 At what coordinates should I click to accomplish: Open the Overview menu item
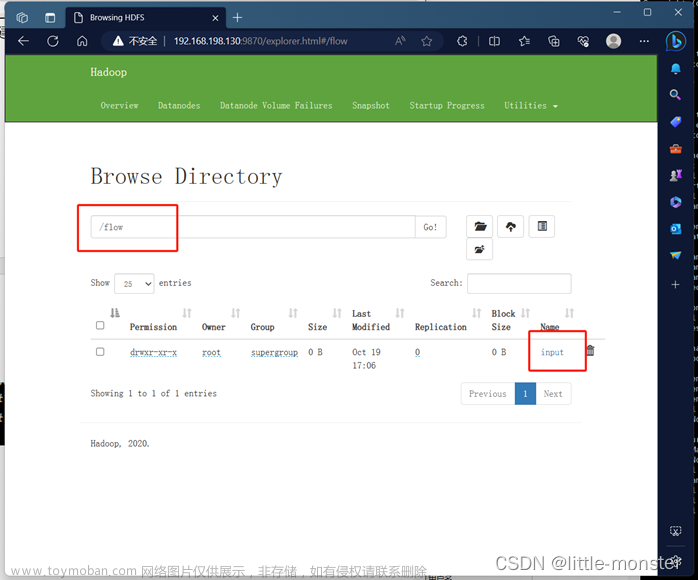[119, 105]
